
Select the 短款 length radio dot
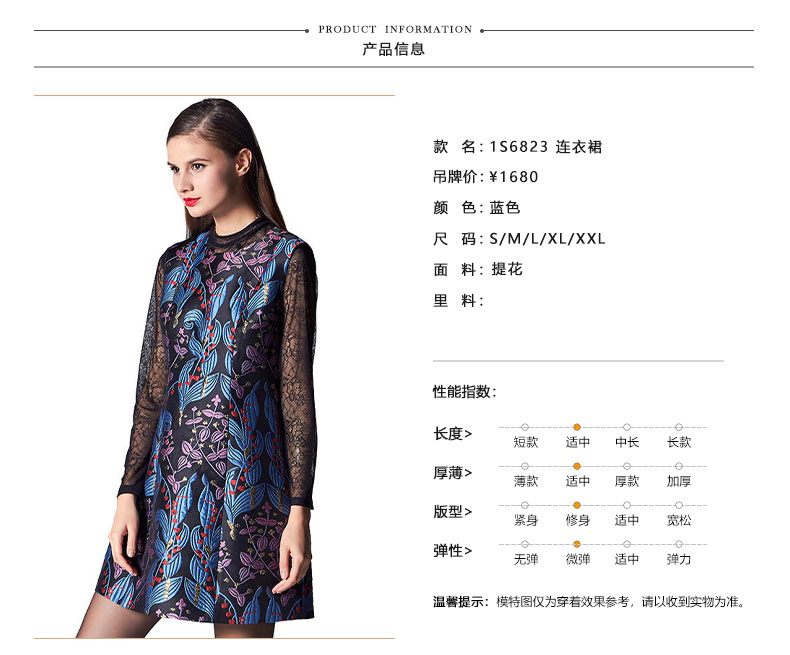click(x=525, y=427)
